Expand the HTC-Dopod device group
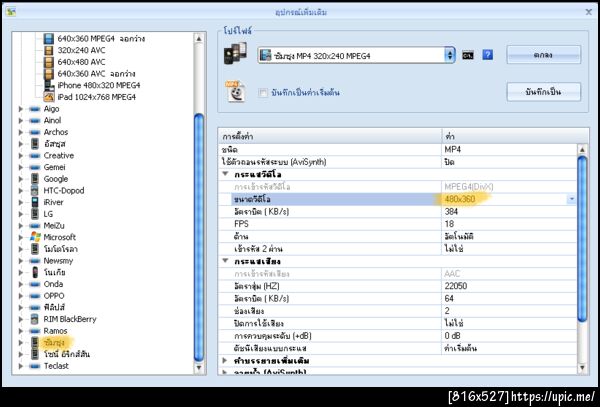 [21, 190]
